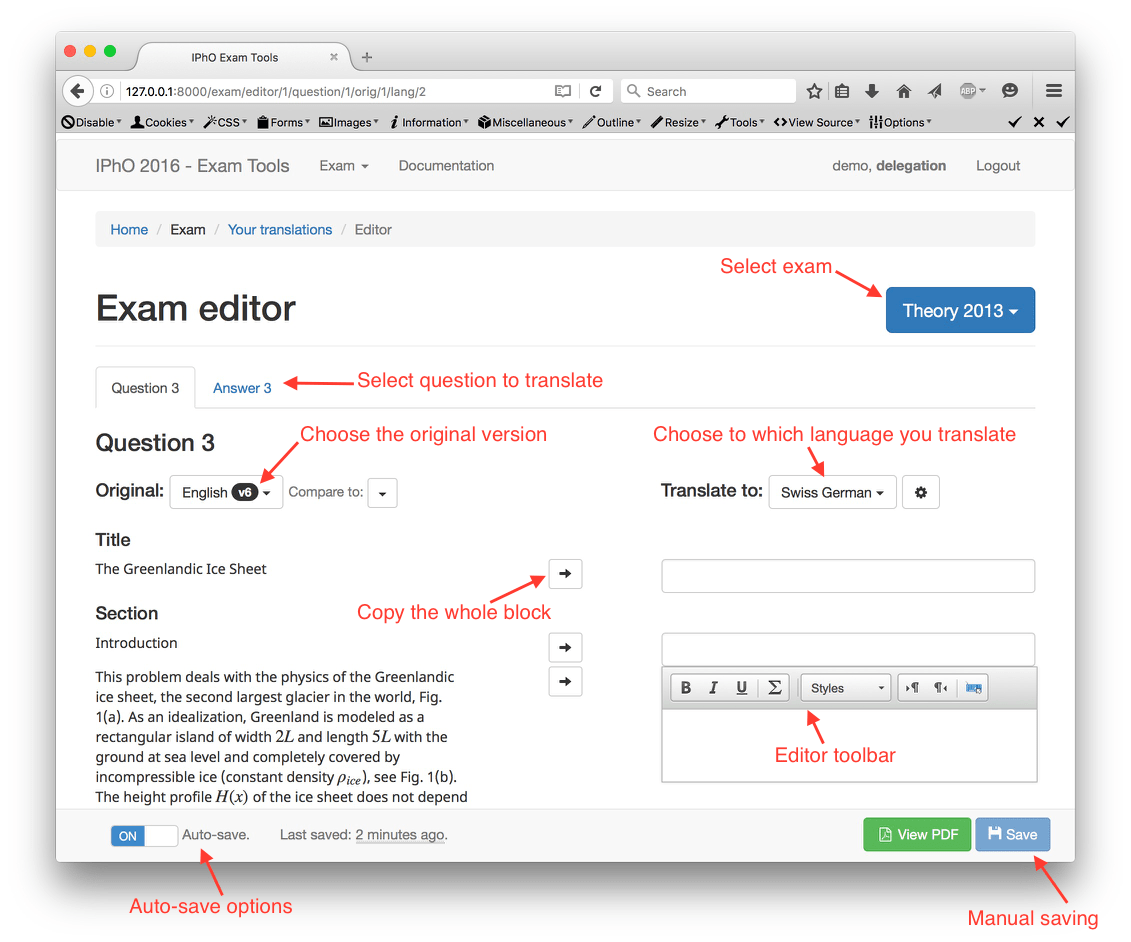Insert an equation using the sigma icon
Image resolution: width=1131 pixels, height=942 pixels.
coord(774,687)
